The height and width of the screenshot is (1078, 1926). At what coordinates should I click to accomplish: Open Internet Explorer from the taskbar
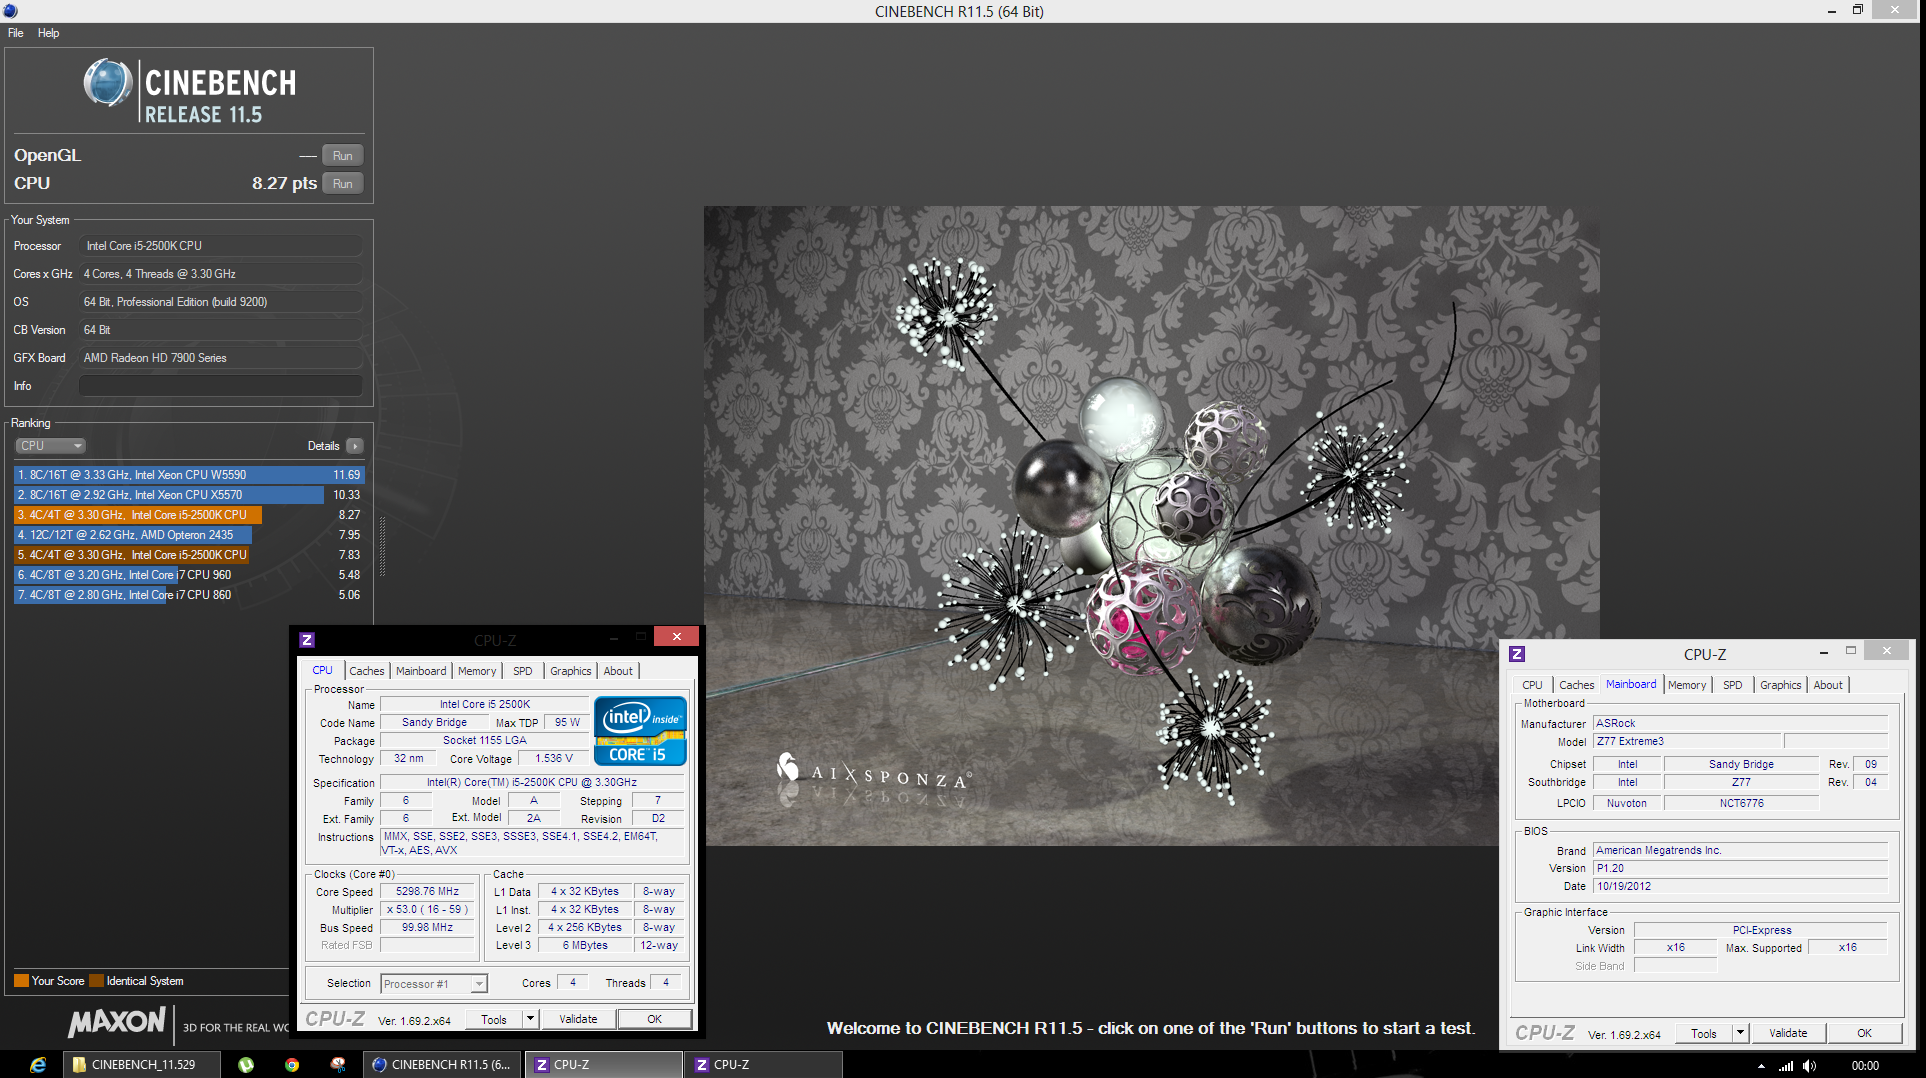pos(37,1065)
